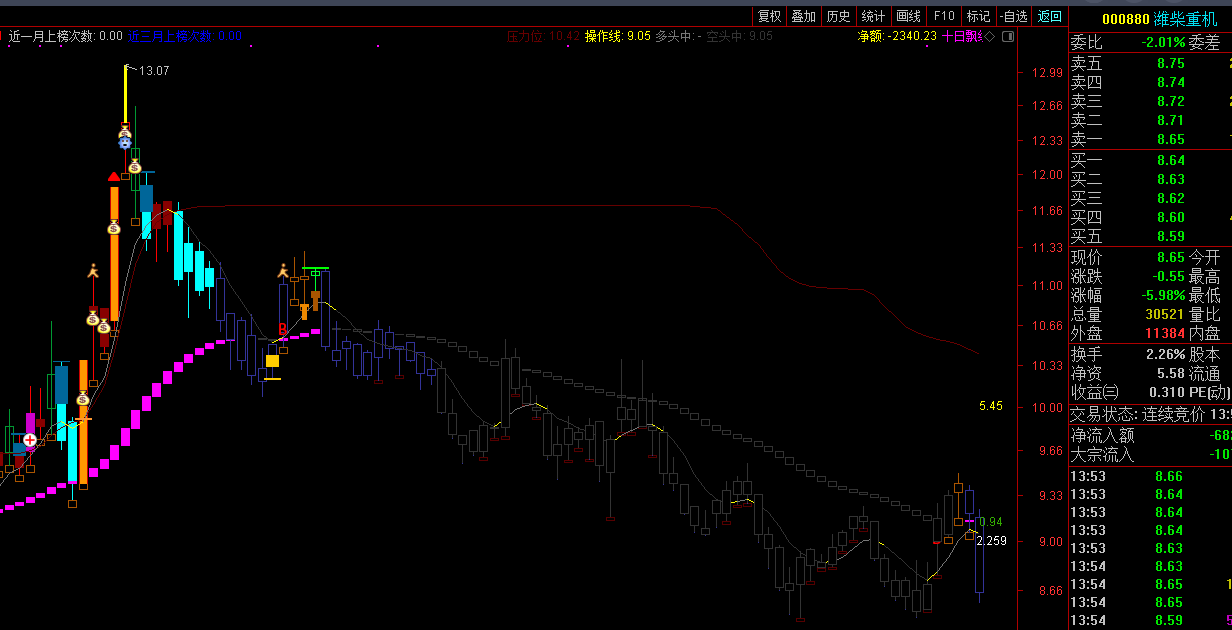The width and height of the screenshot is (1232, 630).
Task: Click the money bag on the green candle beside the peak
Action: [135, 166]
